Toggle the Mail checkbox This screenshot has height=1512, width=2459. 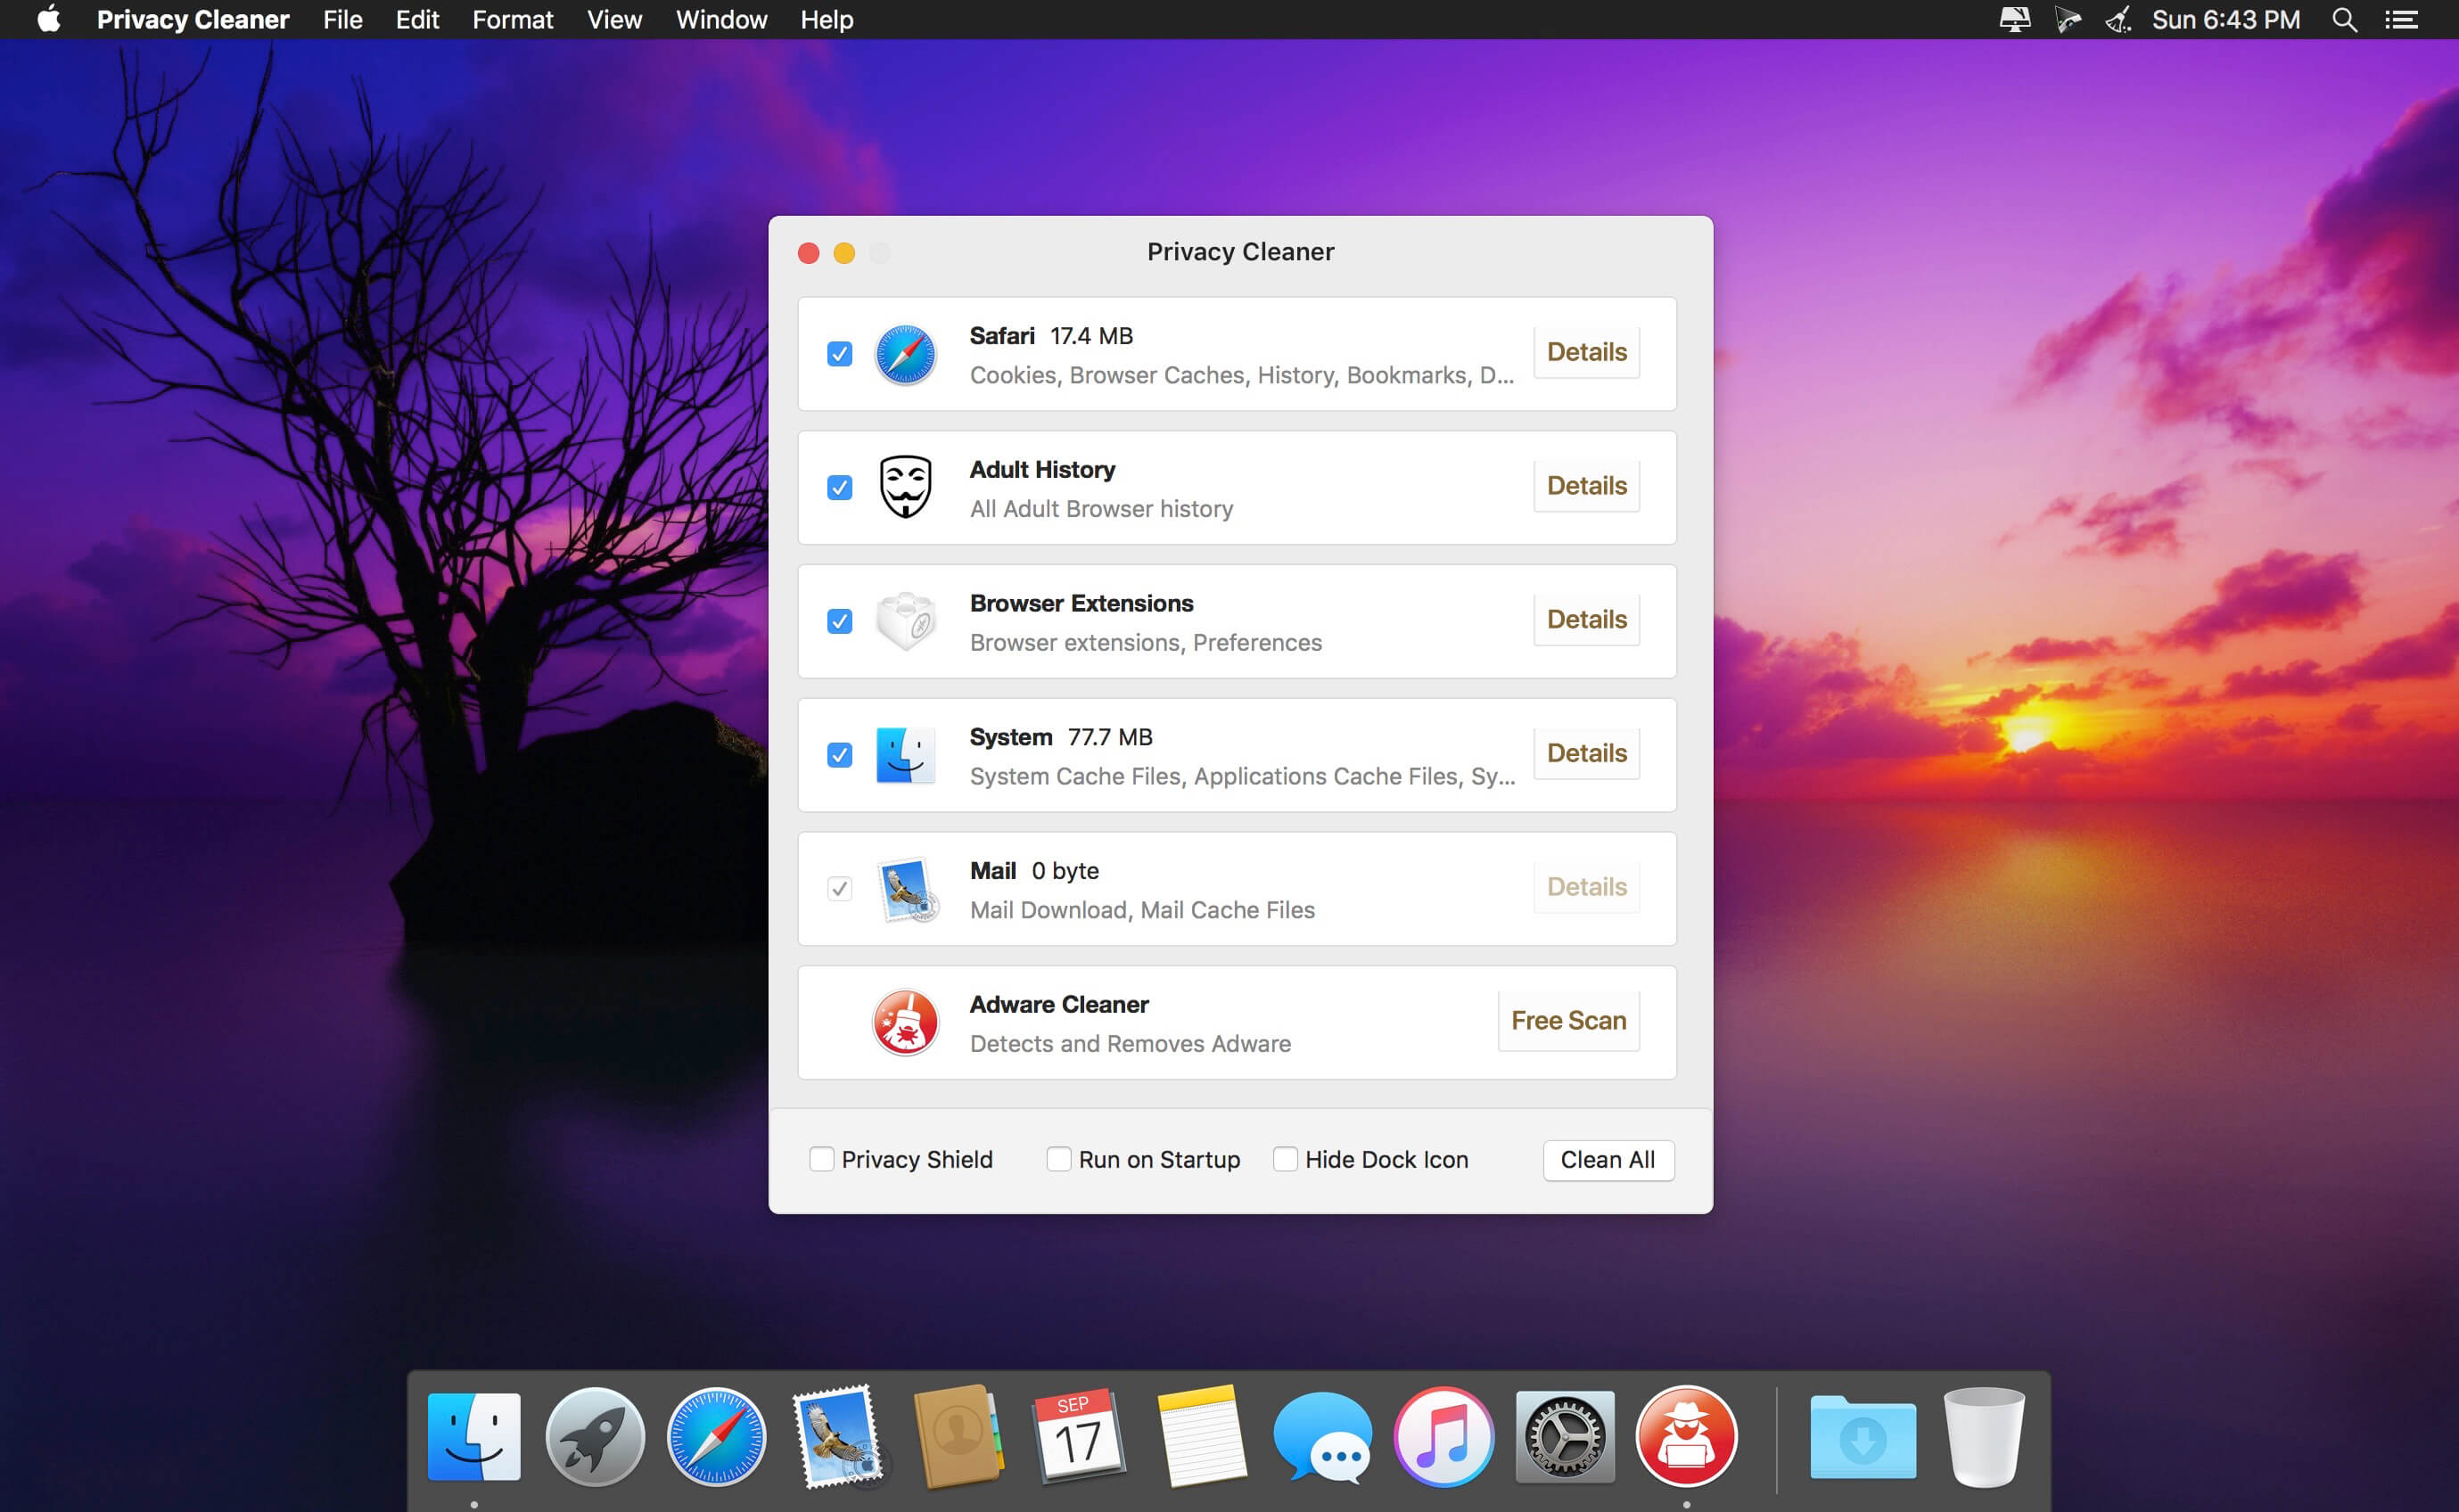839,889
